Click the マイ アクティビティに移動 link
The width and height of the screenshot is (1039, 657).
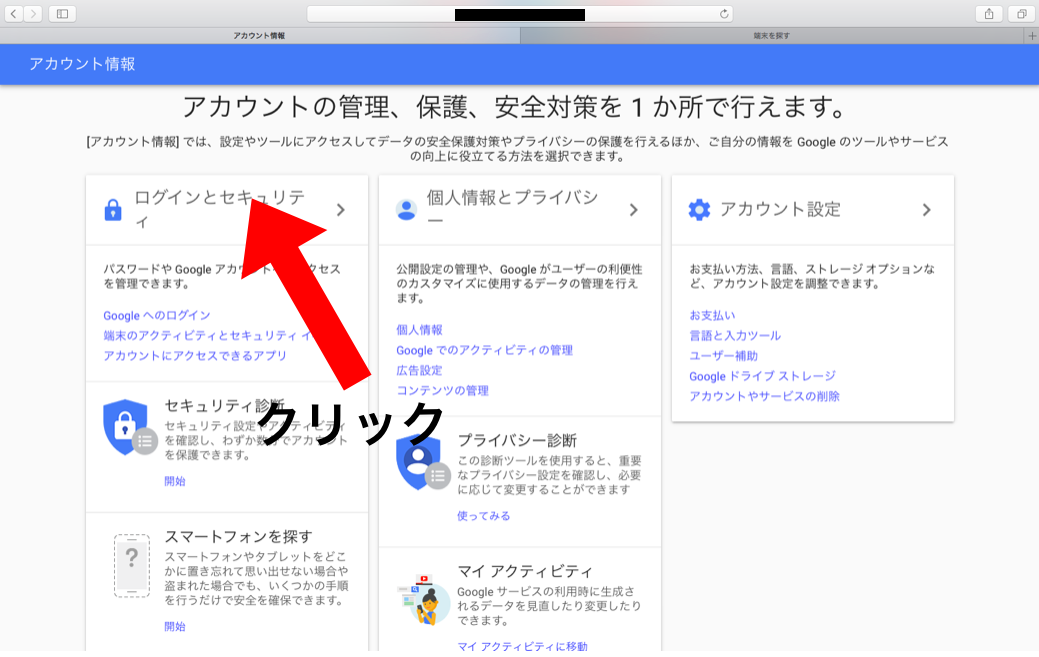click(x=522, y=646)
